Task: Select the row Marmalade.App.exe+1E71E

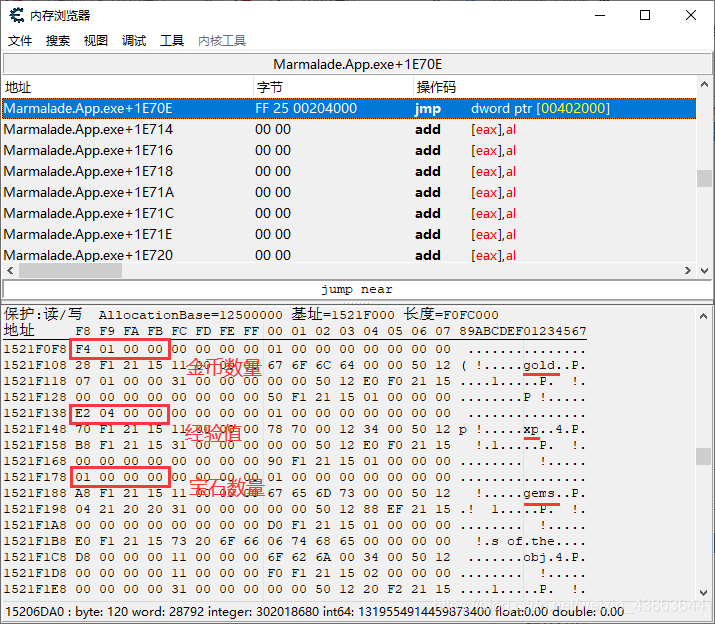Action: (349, 234)
